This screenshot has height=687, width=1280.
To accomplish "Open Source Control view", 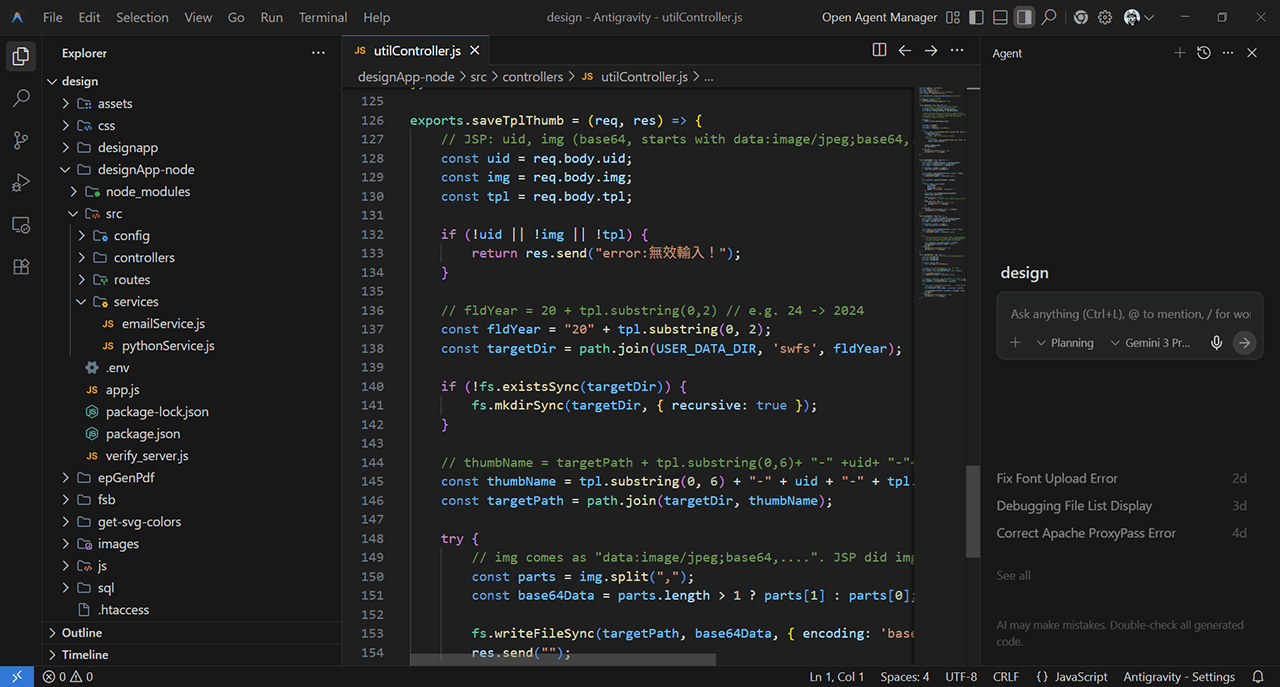I will click(x=21, y=140).
